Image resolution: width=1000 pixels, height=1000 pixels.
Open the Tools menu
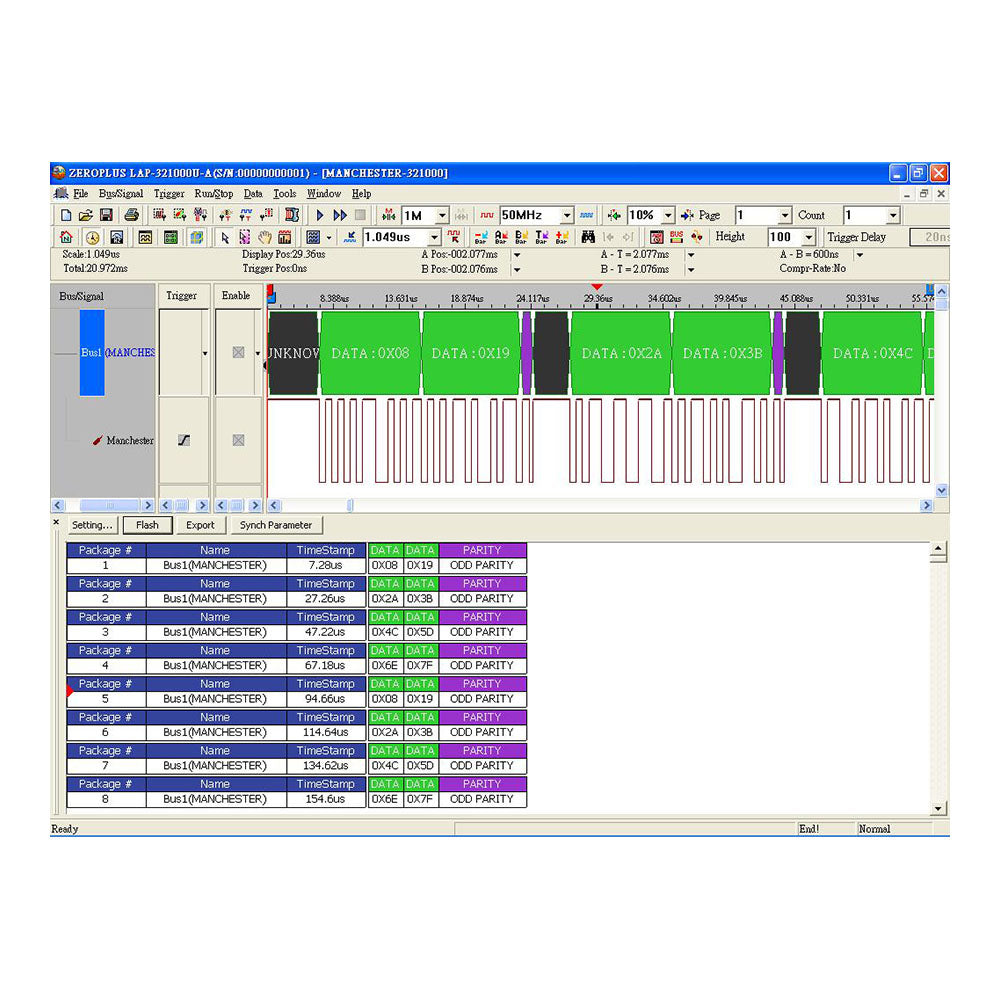click(x=284, y=194)
